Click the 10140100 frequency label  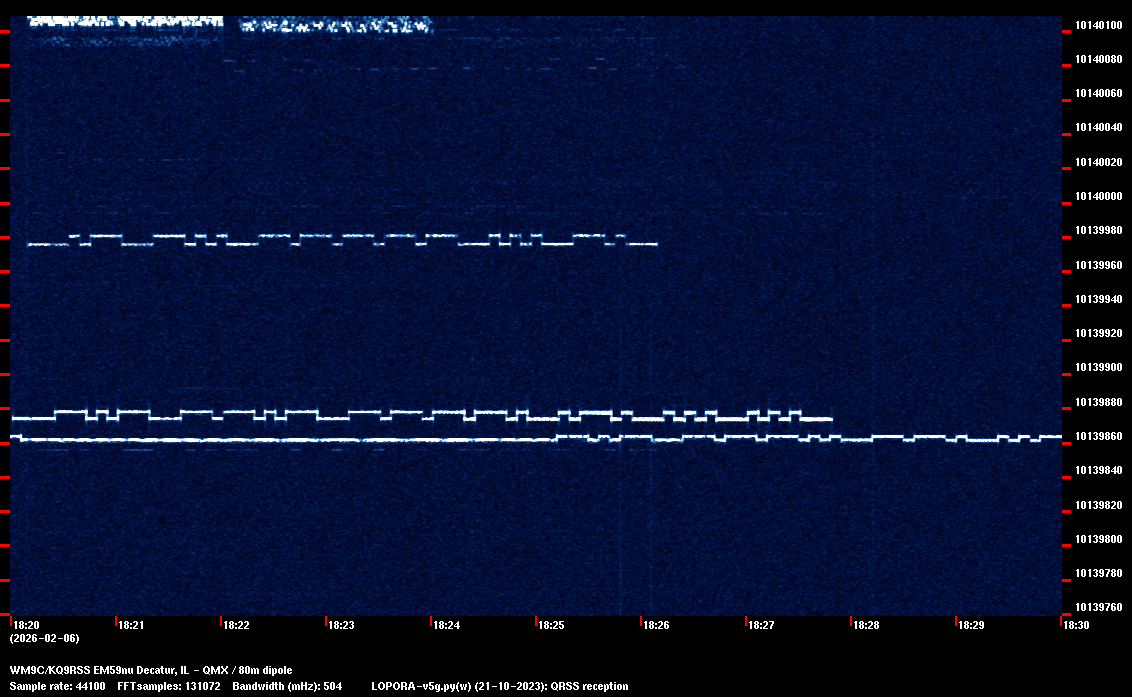coord(1098,25)
